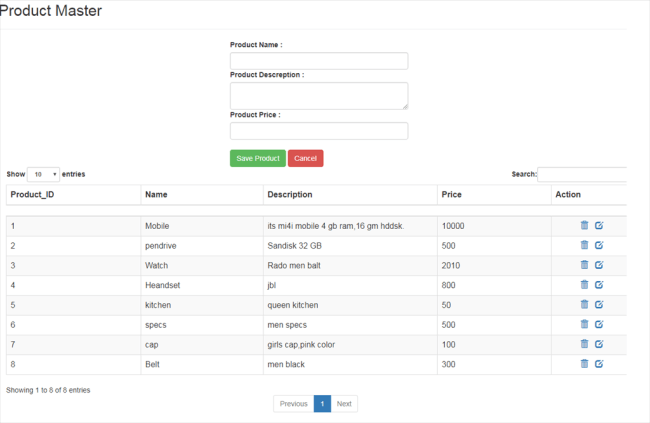Screen dimensions: 650x423
Task: Edit the kitchen product entry
Action: coord(599,304)
